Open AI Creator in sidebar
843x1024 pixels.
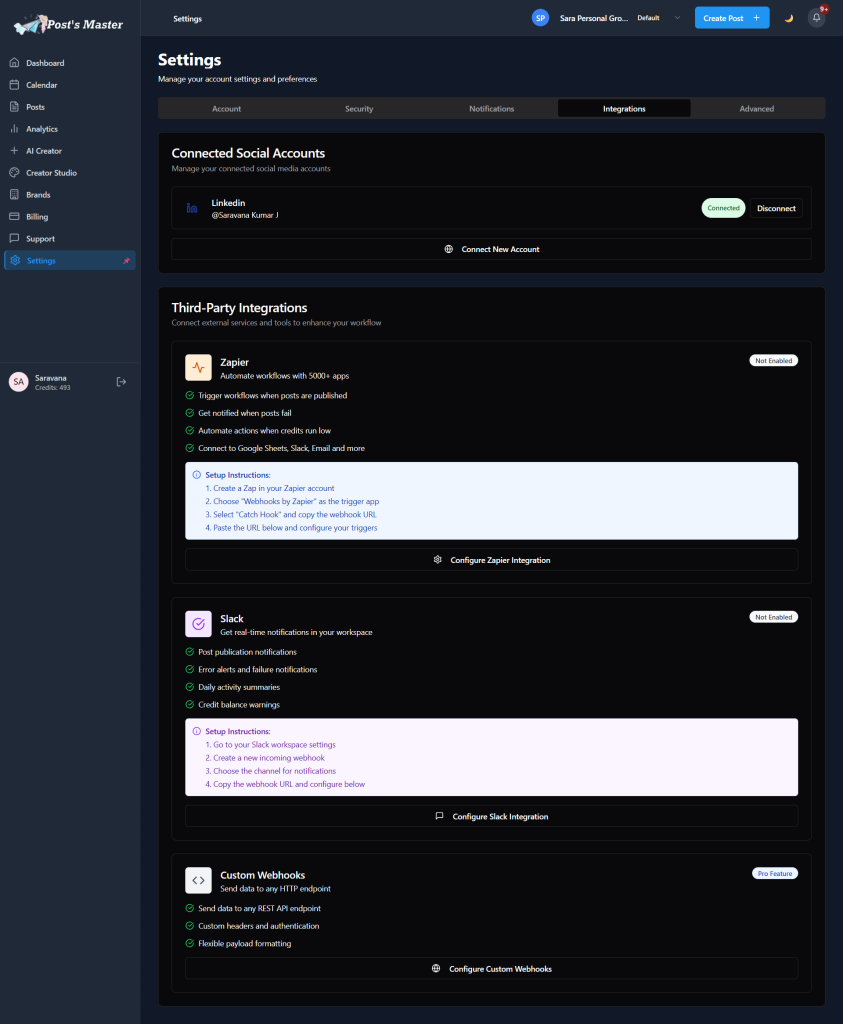pyautogui.click(x=44, y=151)
